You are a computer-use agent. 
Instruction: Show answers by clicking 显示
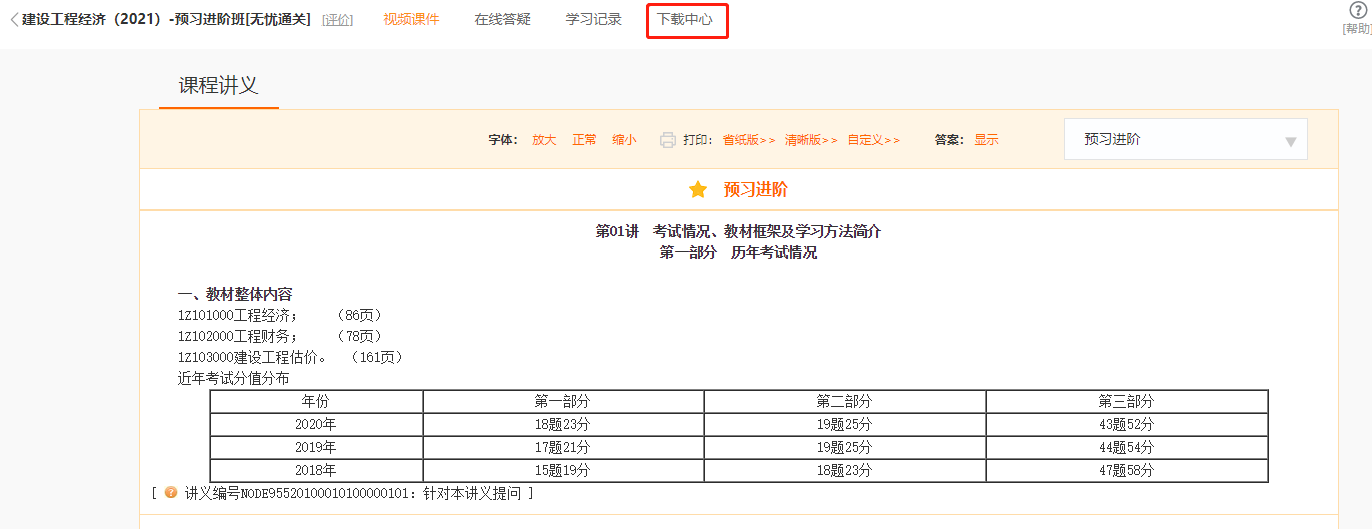pyautogui.click(x=986, y=140)
